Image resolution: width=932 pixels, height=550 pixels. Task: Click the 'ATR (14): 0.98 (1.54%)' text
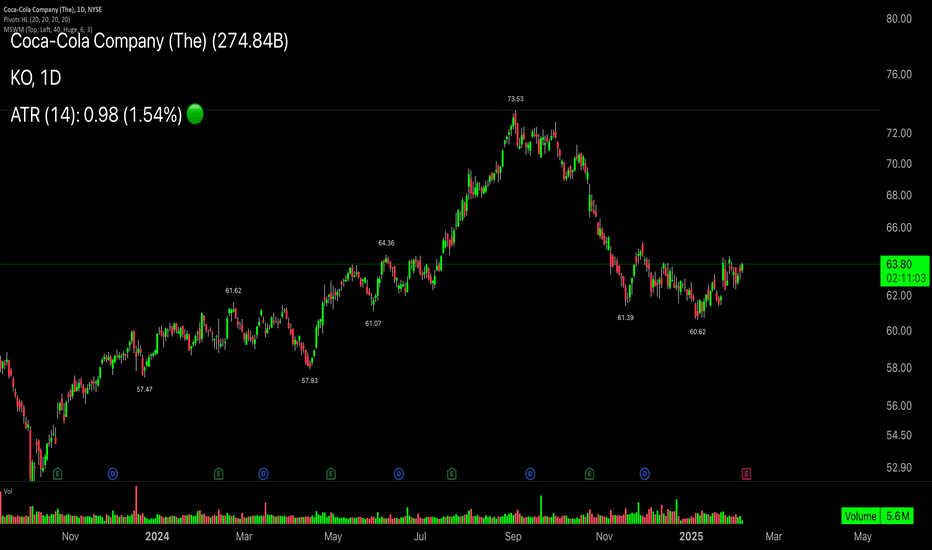96,115
